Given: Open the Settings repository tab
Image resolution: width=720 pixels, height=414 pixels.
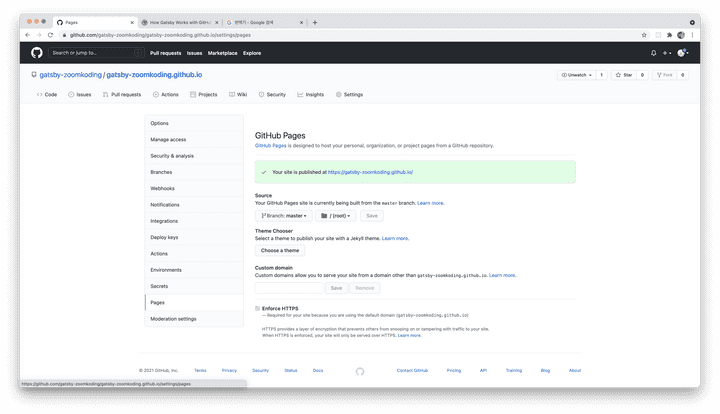Looking at the screenshot, I should tap(349, 95).
